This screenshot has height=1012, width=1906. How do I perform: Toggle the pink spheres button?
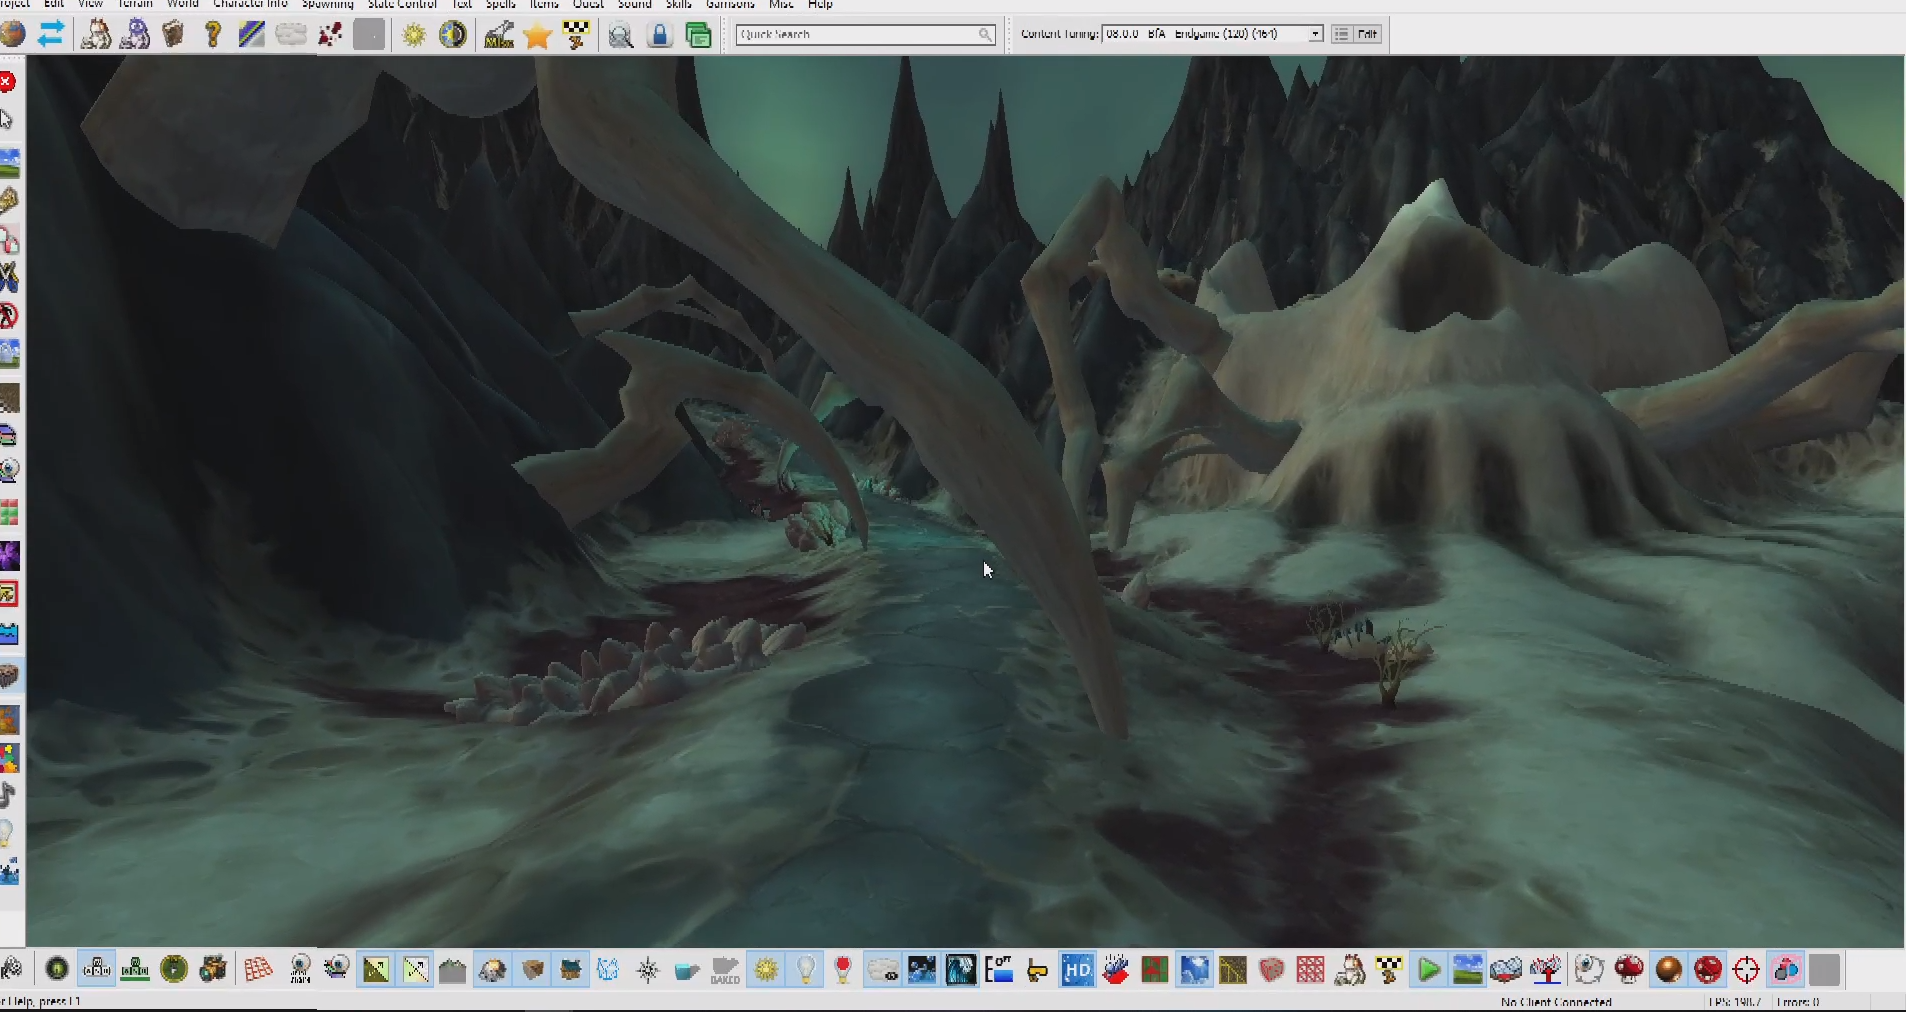1786,969
